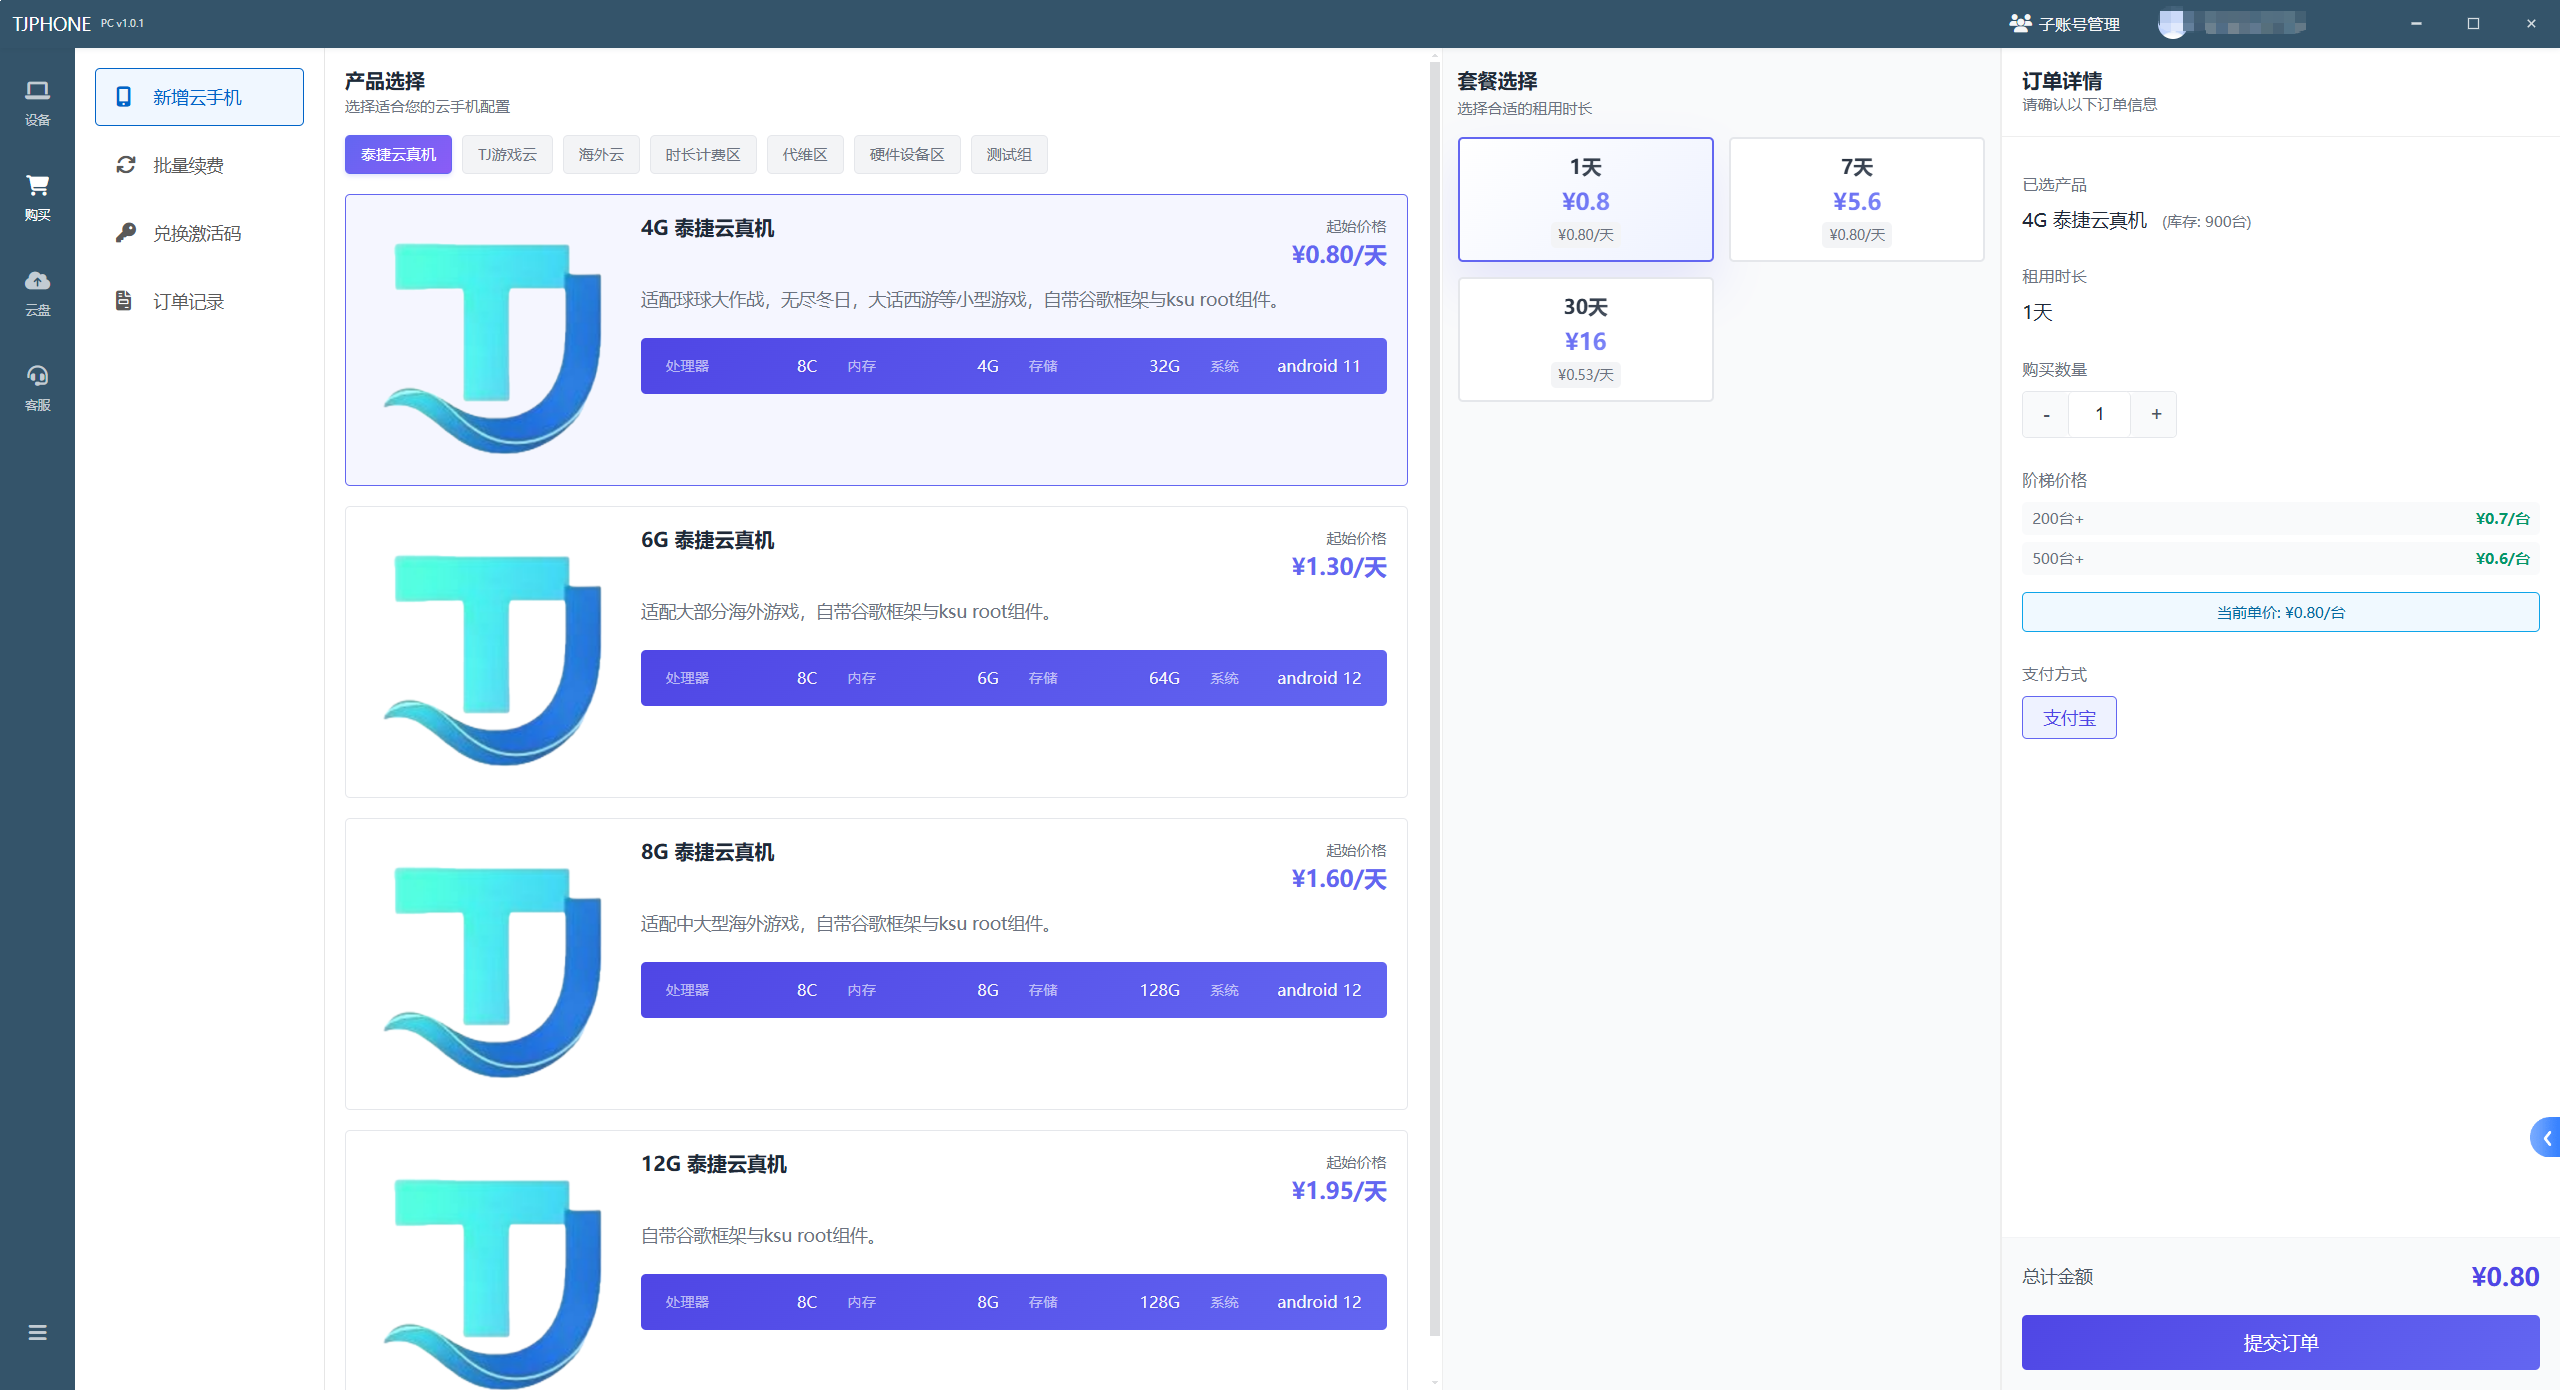Open 子账号管理 sub-account management
The width and height of the screenshot is (2560, 1390).
(x=2065, y=23)
